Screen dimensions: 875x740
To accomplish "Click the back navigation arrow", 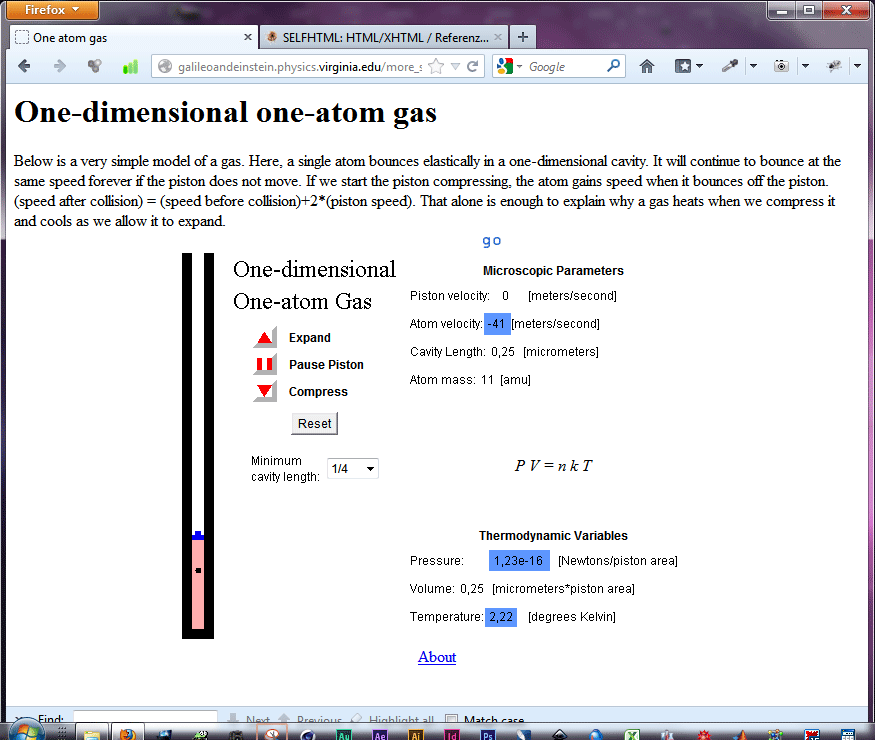I will point(25,66).
